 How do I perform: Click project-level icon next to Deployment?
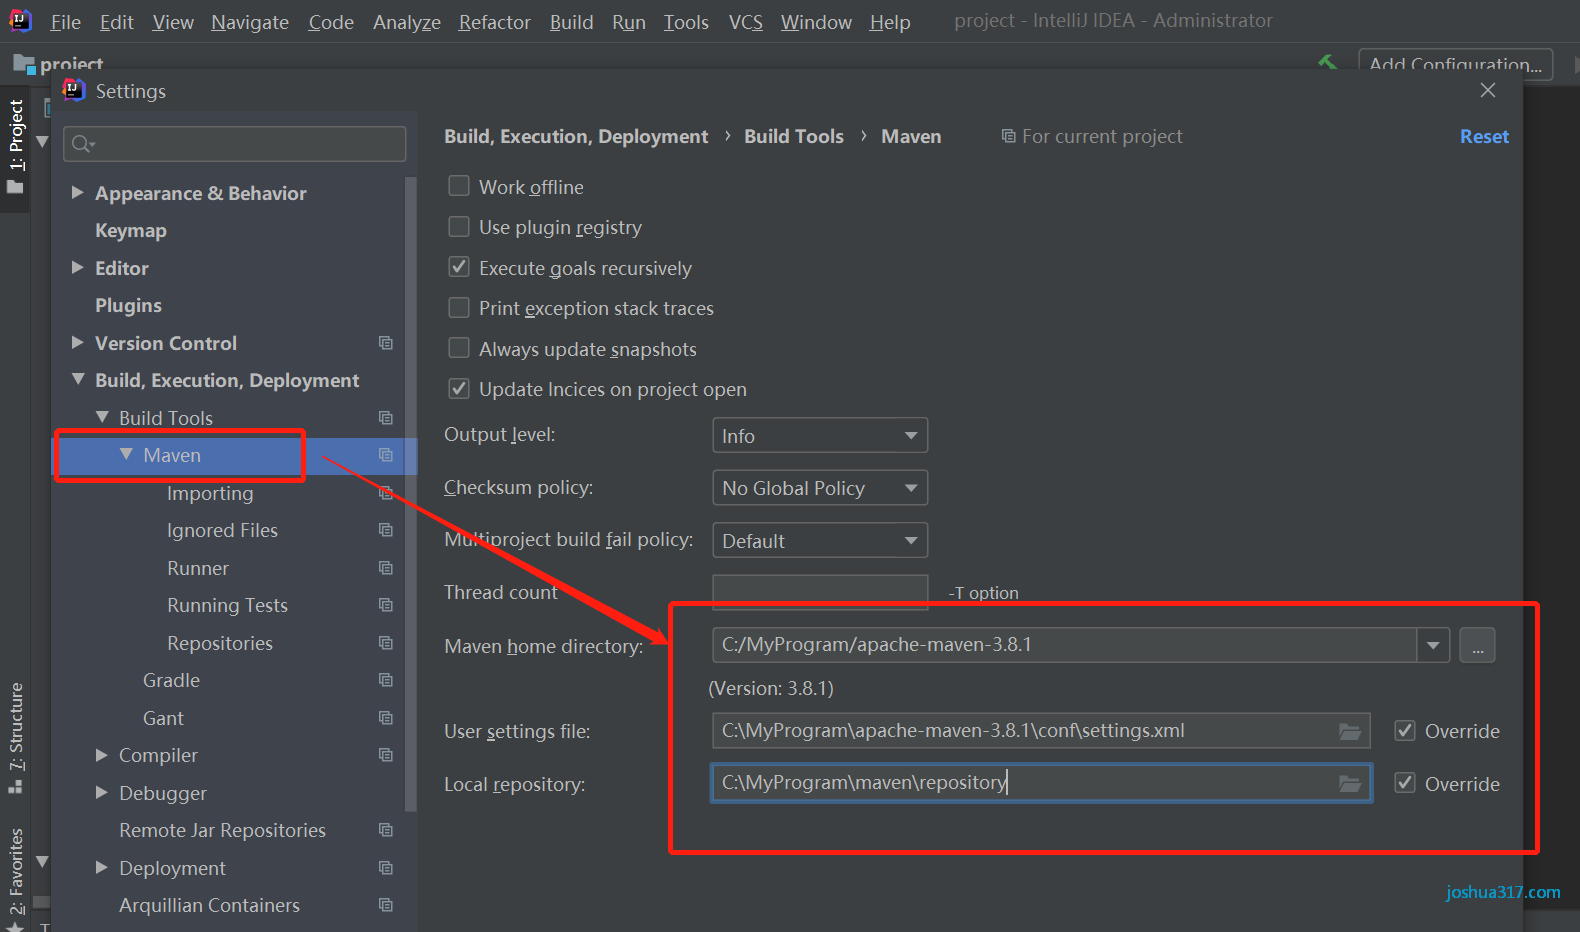pos(386,868)
